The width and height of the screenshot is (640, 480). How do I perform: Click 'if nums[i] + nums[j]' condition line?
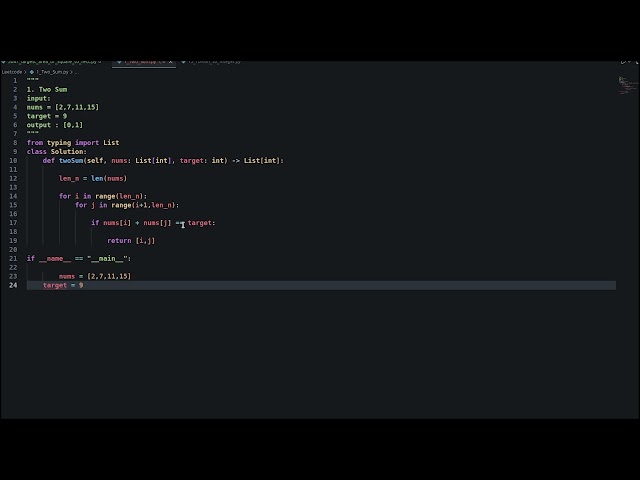pos(153,223)
